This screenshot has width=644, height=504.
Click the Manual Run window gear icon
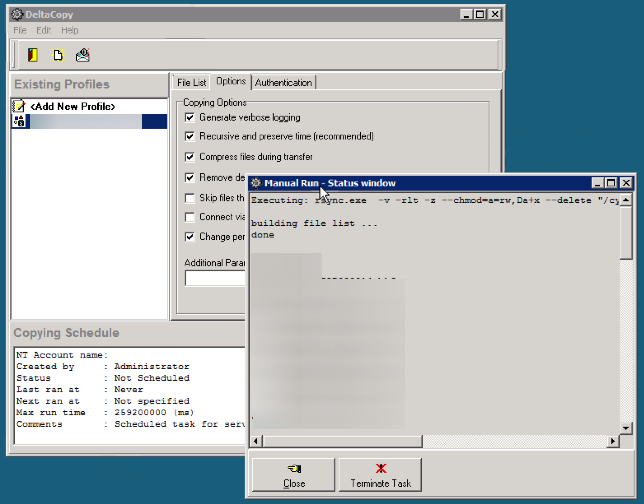(x=256, y=183)
